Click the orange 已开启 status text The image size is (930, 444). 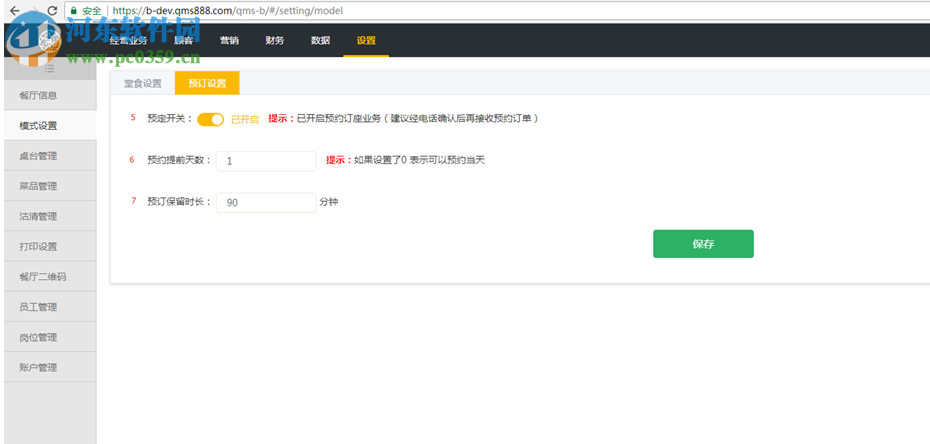click(x=245, y=119)
